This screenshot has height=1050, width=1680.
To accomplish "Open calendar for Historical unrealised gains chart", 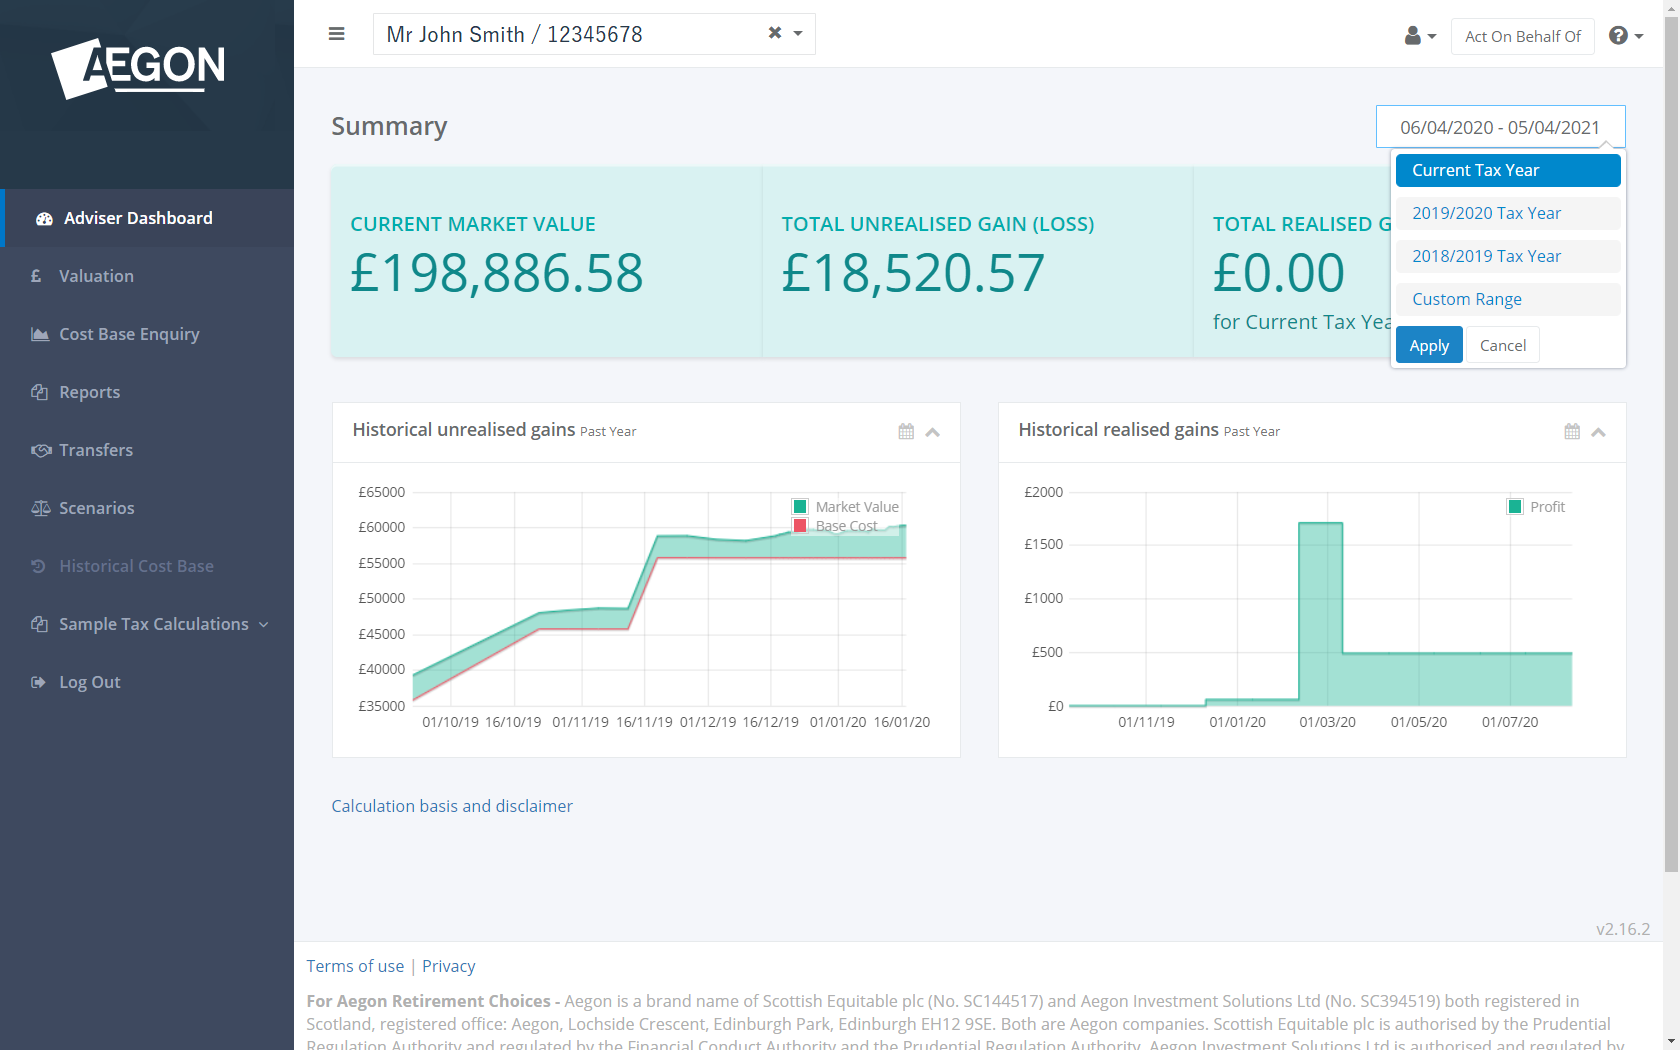I will tap(906, 432).
